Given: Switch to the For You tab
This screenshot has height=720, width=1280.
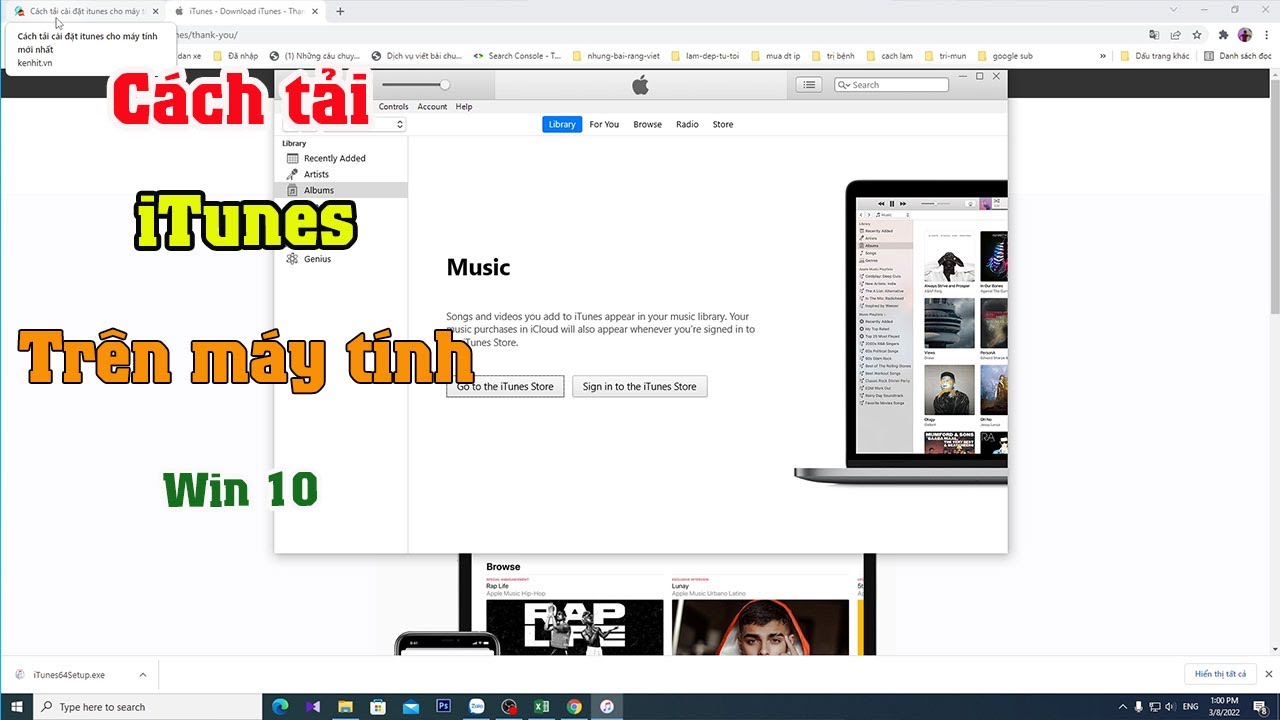Looking at the screenshot, I should tap(604, 124).
